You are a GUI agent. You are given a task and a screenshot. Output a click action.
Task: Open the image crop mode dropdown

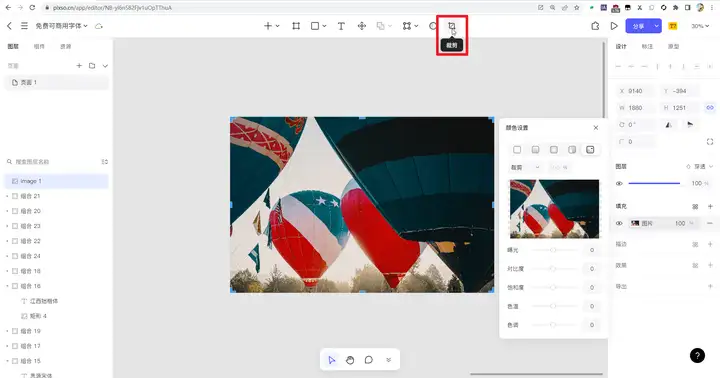(525, 168)
